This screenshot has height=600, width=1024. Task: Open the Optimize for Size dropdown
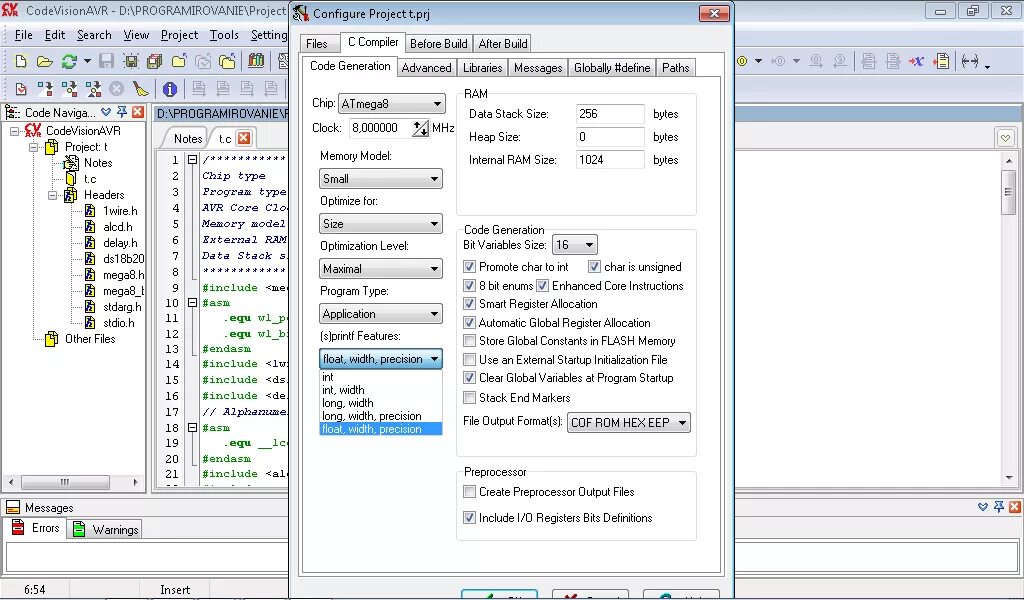[381, 224]
